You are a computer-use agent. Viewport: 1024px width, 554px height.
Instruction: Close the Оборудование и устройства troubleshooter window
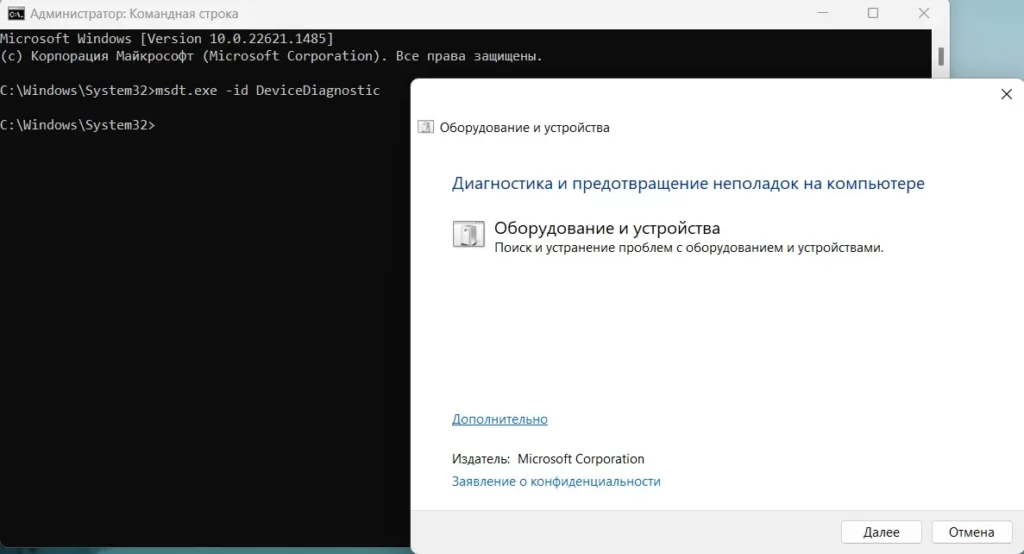click(x=1006, y=94)
